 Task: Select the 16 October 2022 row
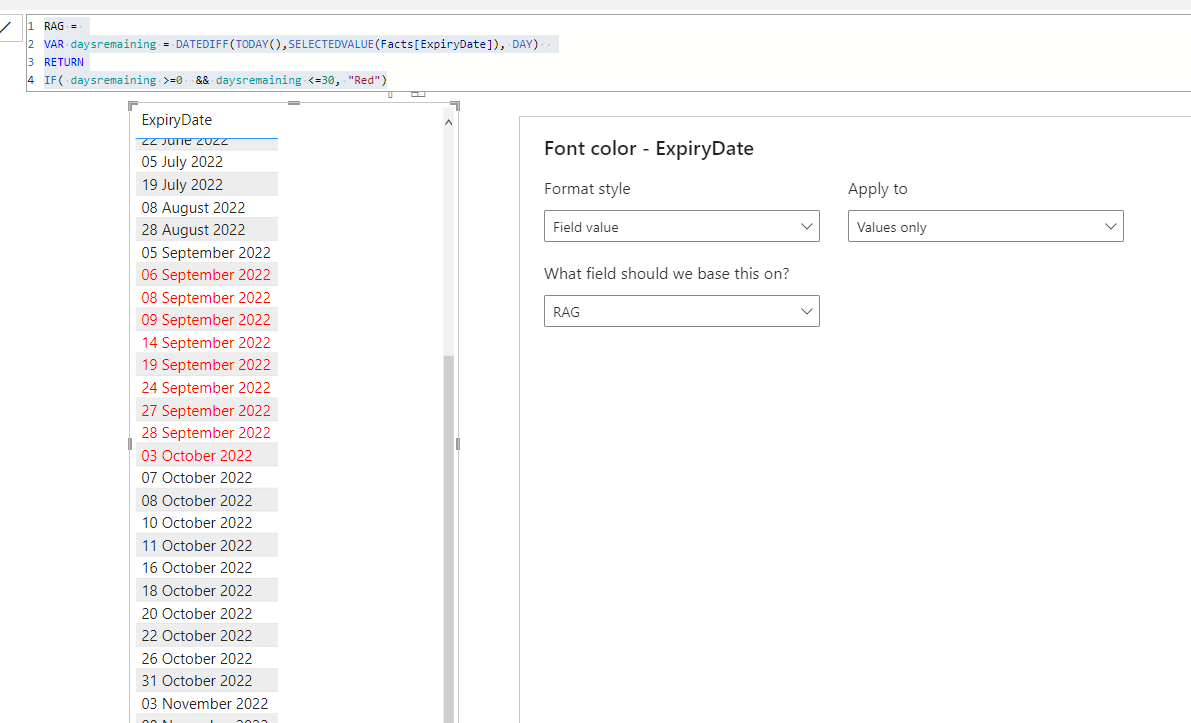click(207, 568)
